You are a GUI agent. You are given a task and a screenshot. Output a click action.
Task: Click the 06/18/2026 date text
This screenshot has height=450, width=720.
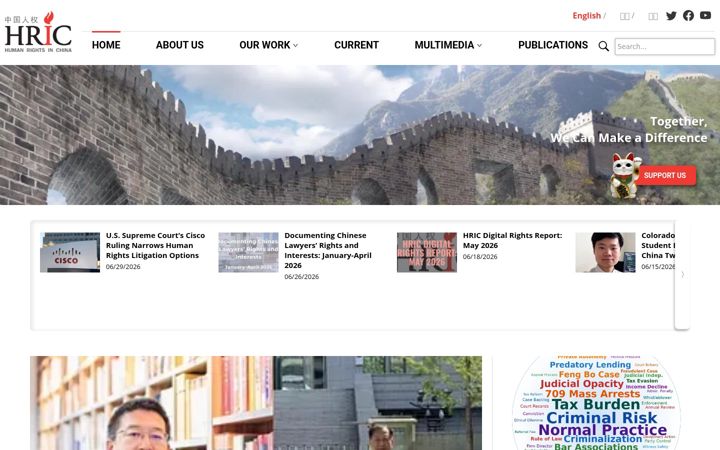480,257
